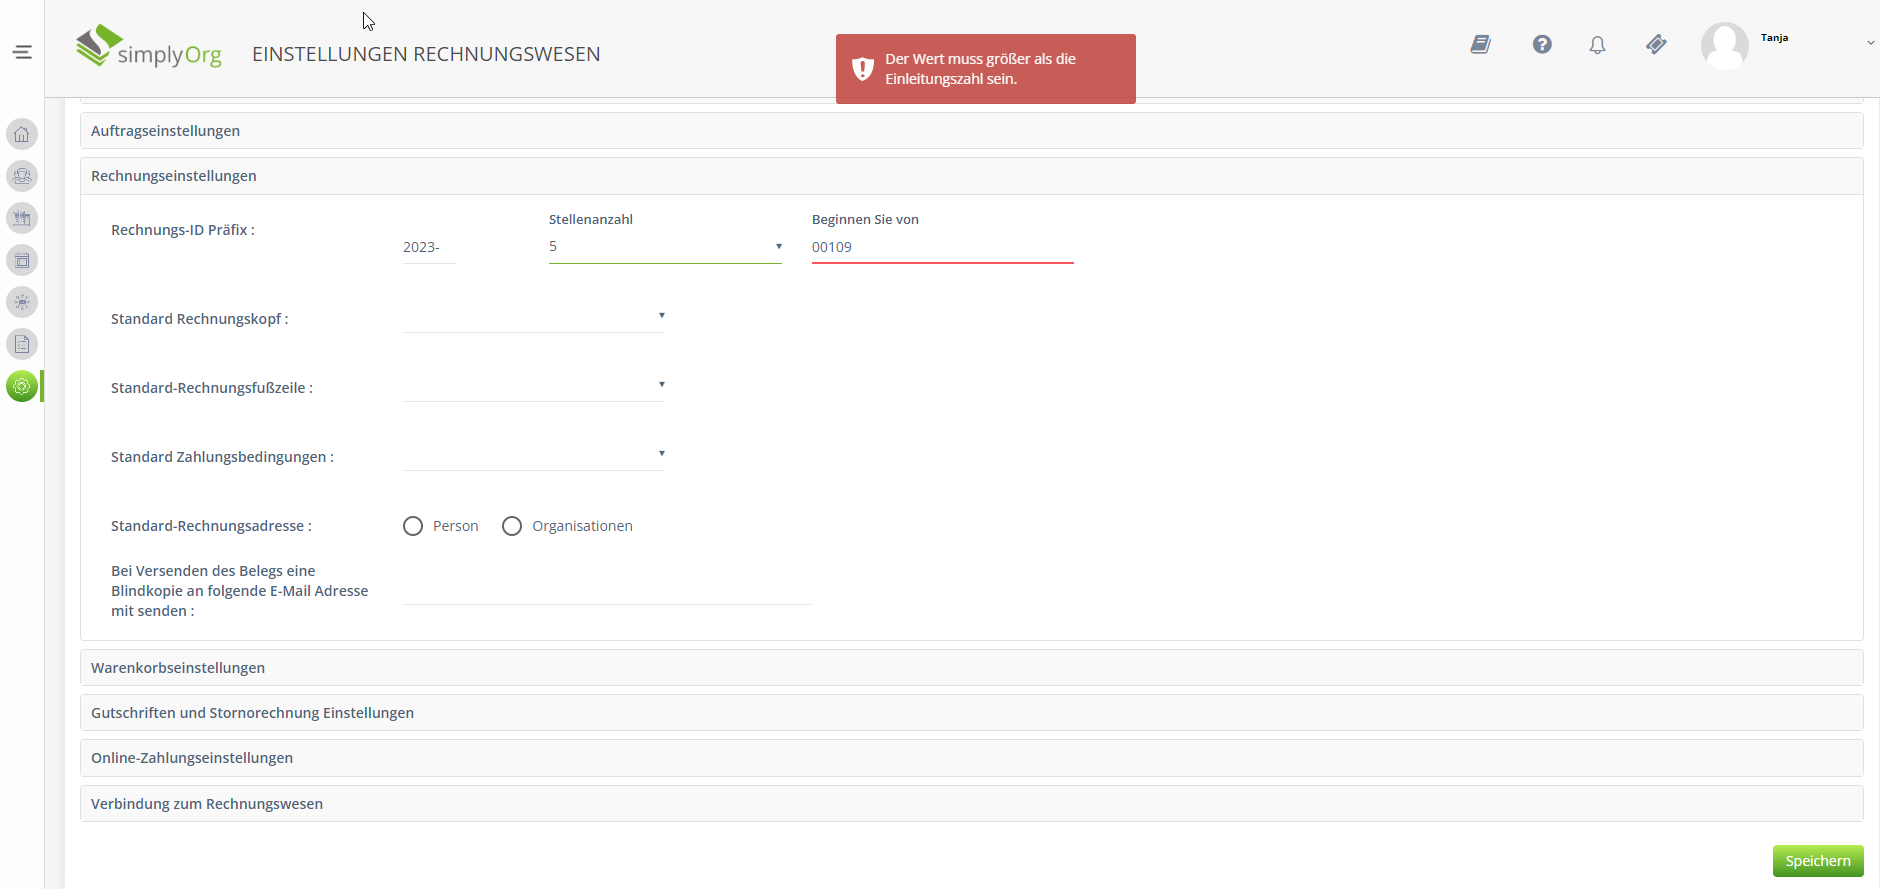Go to Home via sidebar house icon

[x=22, y=134]
